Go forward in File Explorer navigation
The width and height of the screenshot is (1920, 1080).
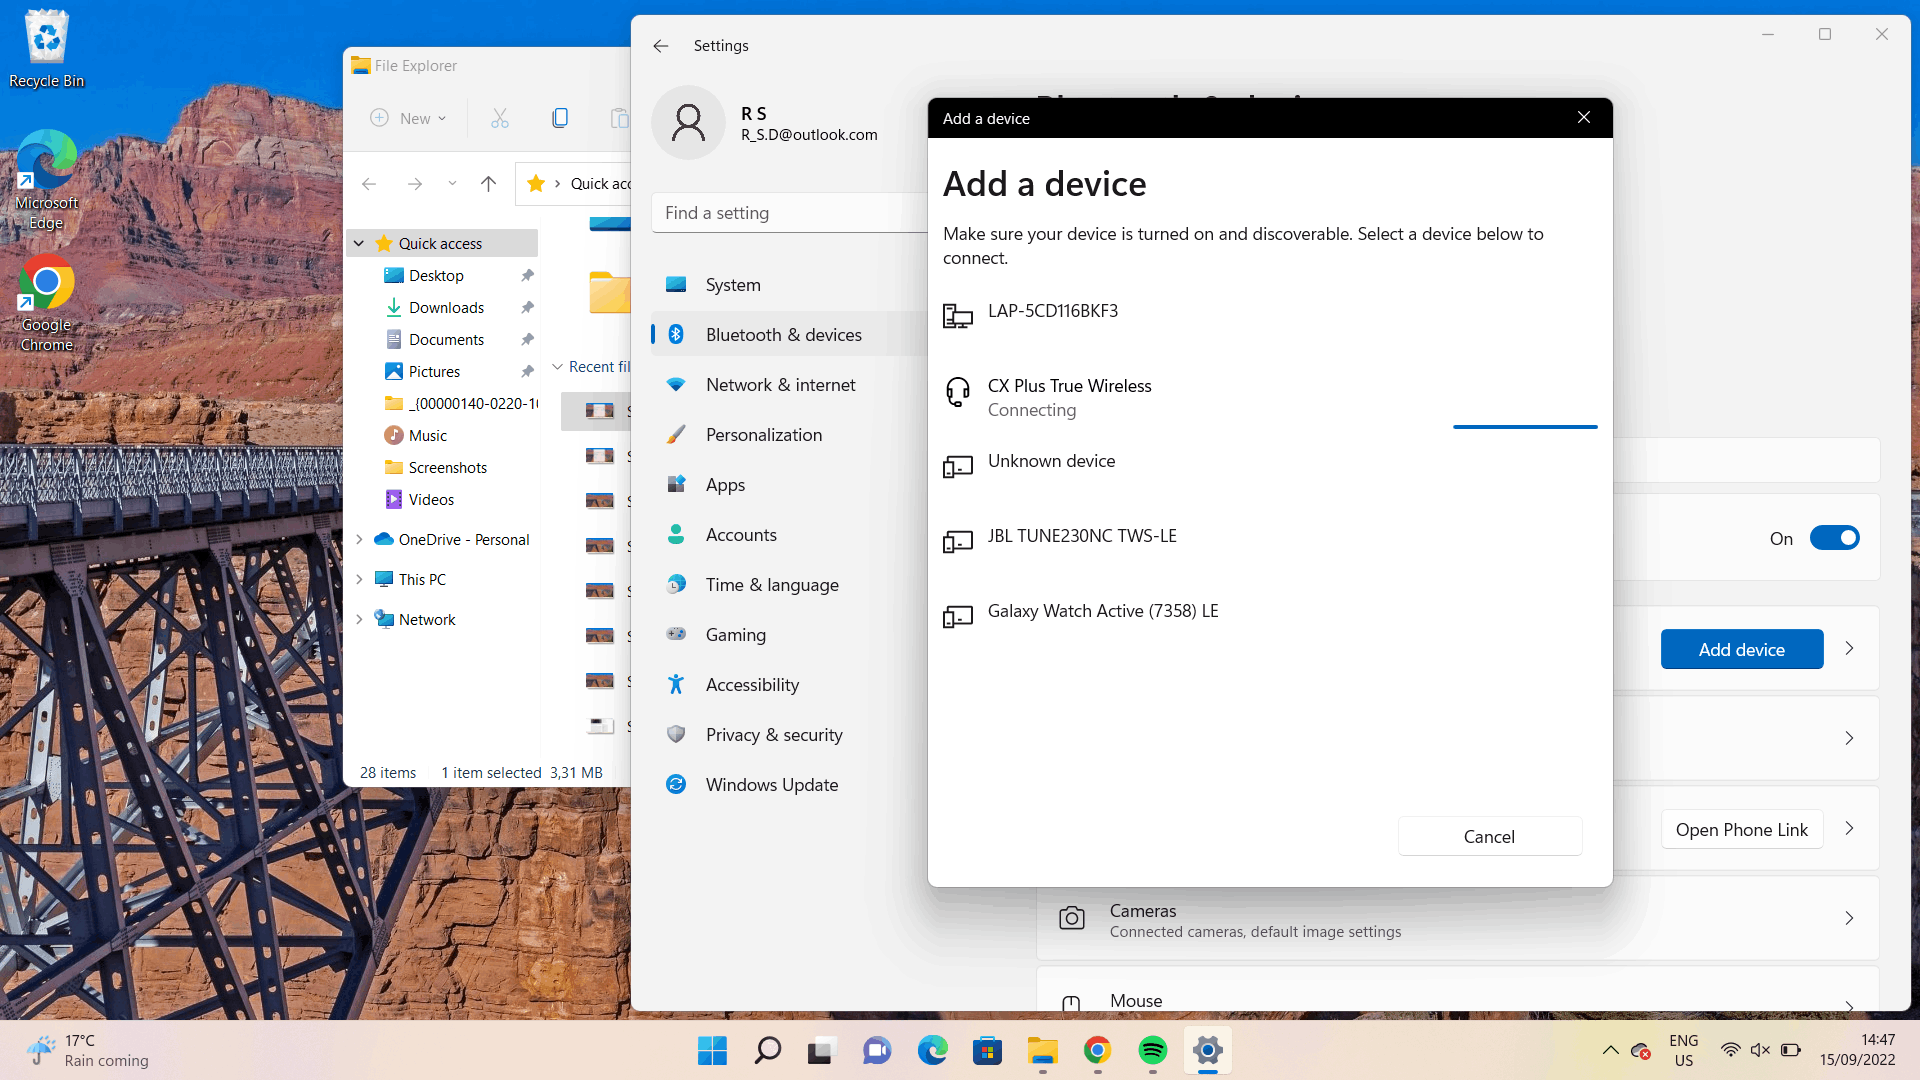point(414,184)
